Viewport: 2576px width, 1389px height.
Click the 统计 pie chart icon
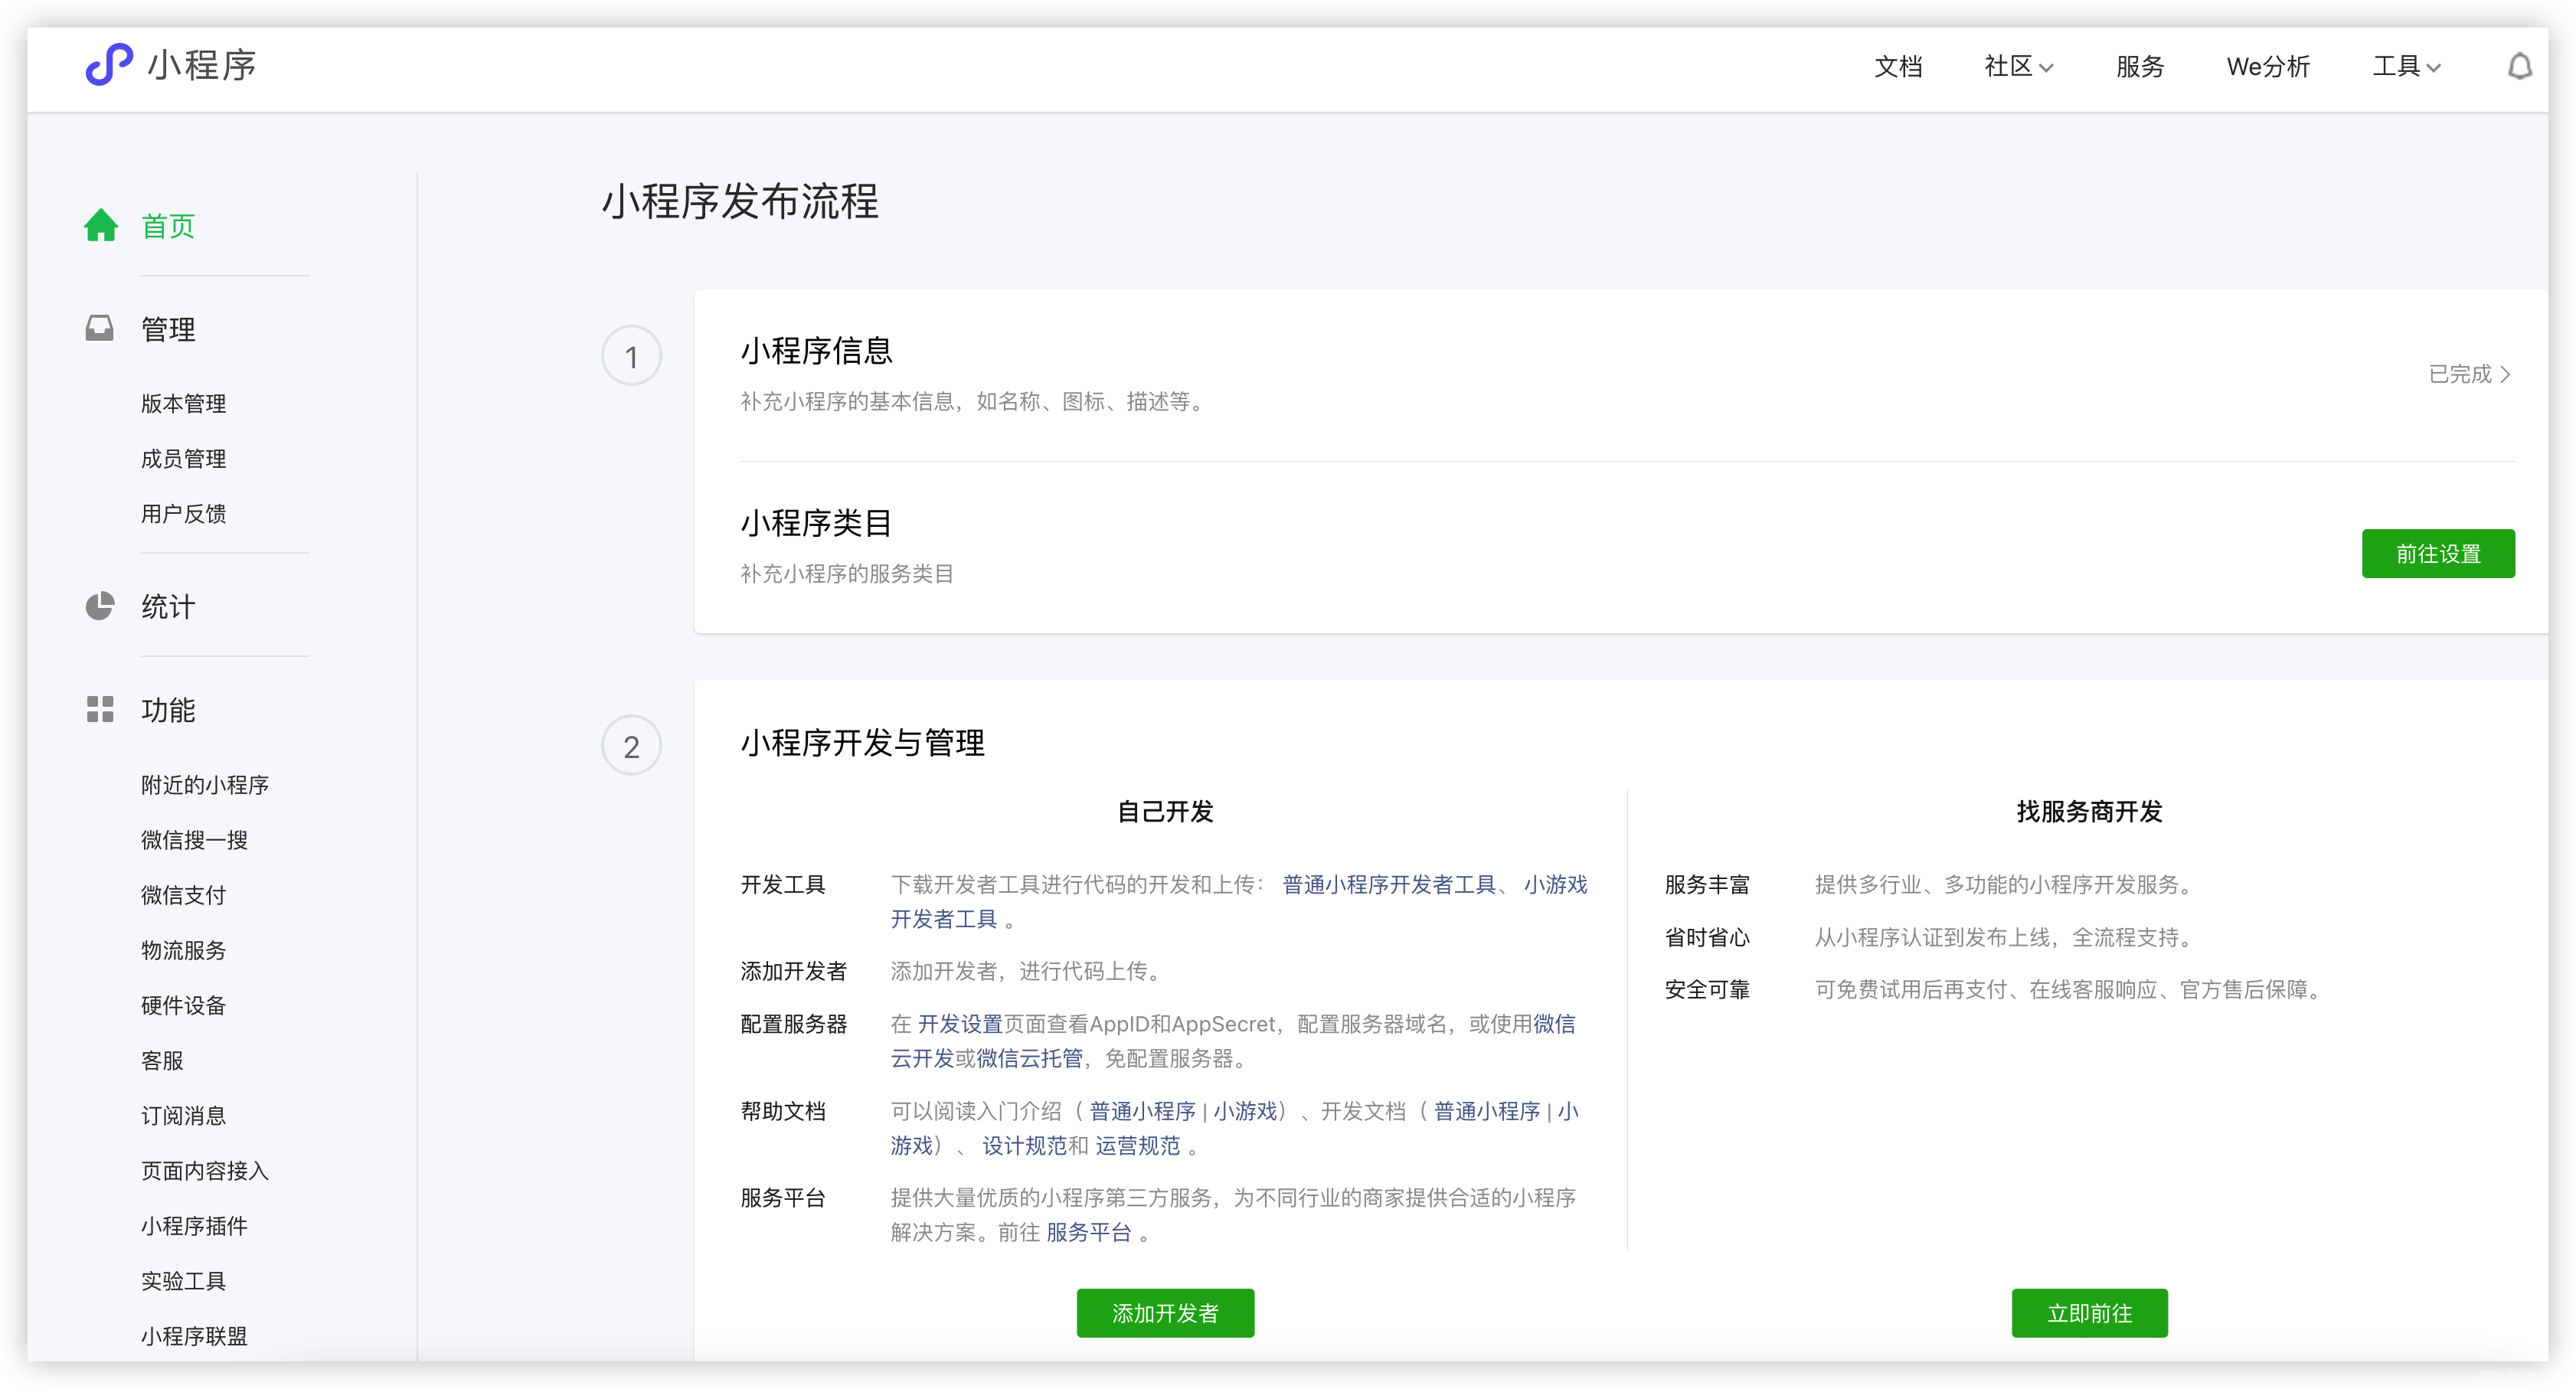[x=100, y=606]
